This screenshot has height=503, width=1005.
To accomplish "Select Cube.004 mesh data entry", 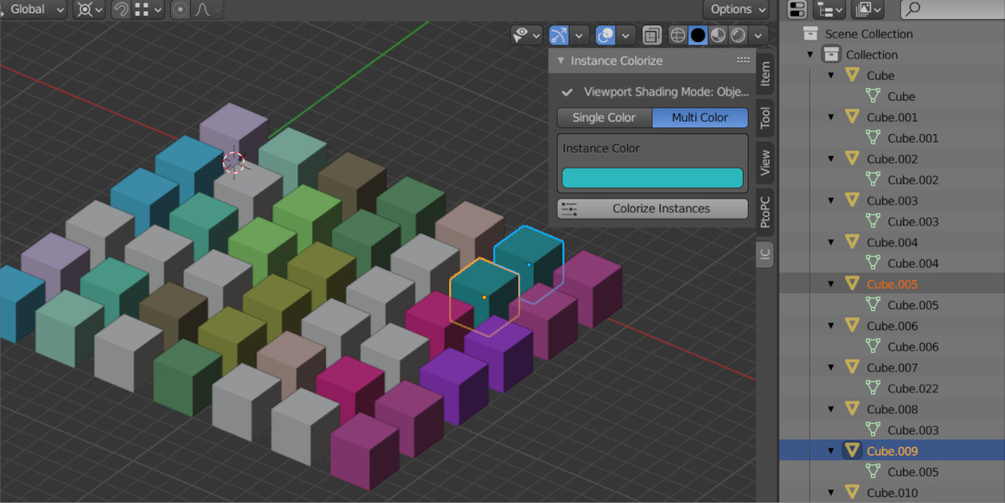I will point(913,263).
